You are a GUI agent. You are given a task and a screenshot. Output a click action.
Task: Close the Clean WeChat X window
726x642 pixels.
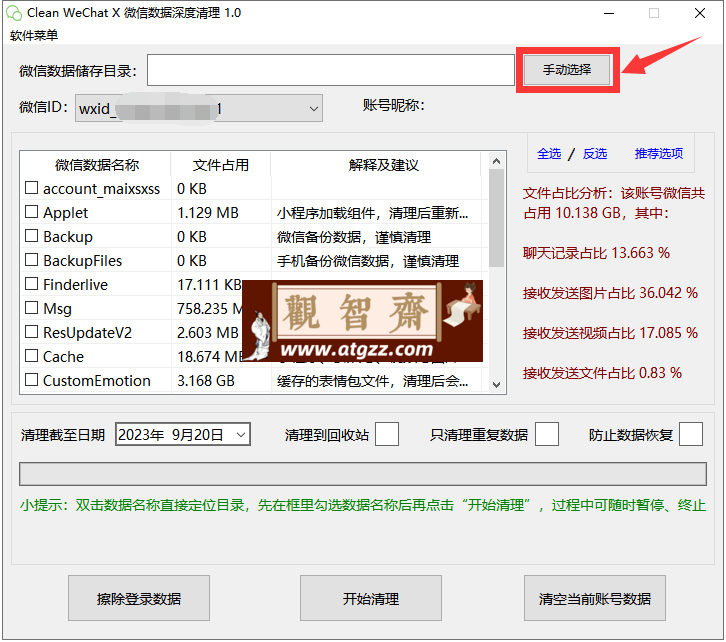(x=700, y=13)
